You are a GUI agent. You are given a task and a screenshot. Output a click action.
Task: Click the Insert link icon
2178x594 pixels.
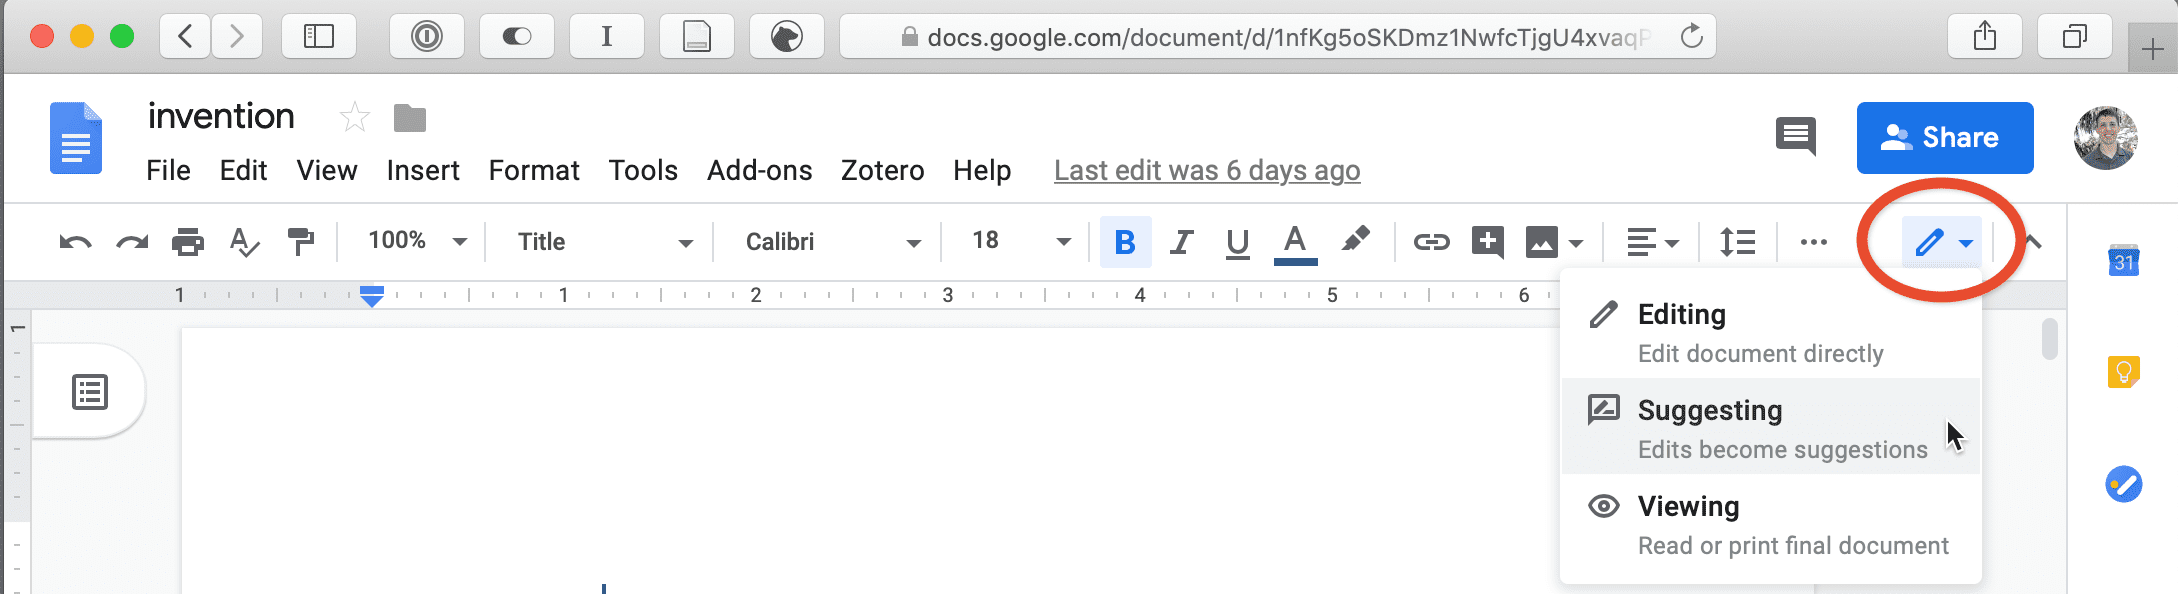1431,242
